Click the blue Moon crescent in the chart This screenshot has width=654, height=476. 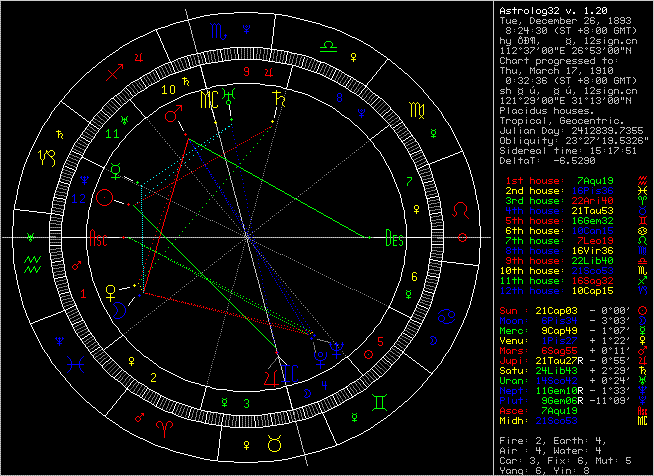click(119, 310)
